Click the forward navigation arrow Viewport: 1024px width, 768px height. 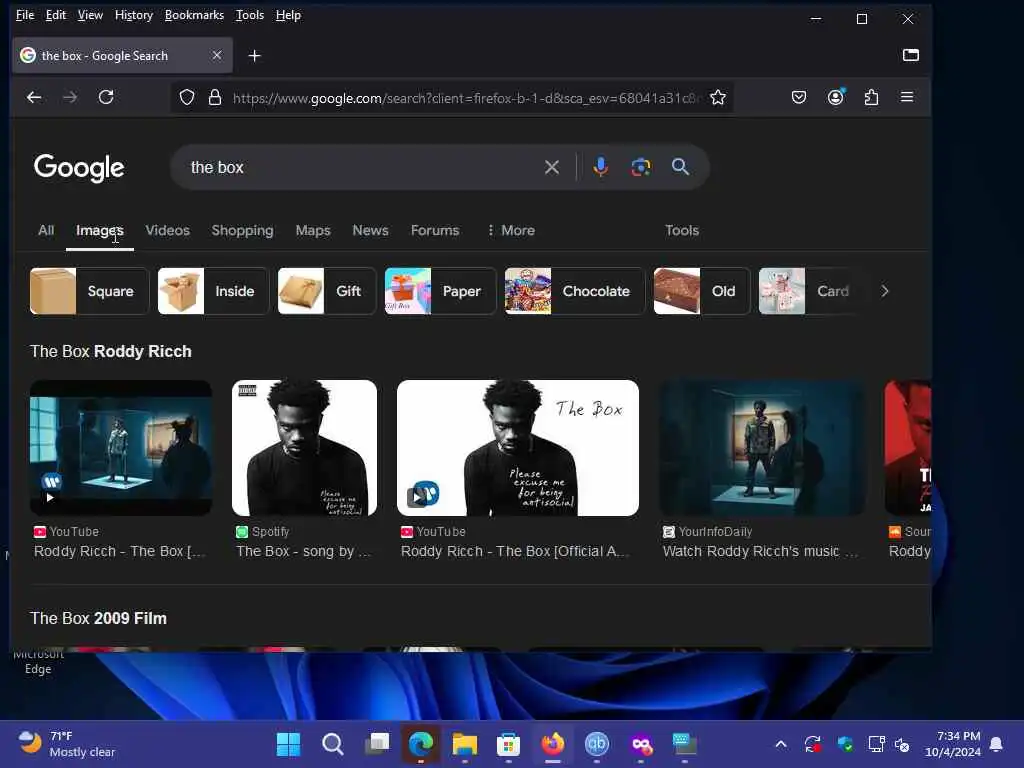[70, 97]
